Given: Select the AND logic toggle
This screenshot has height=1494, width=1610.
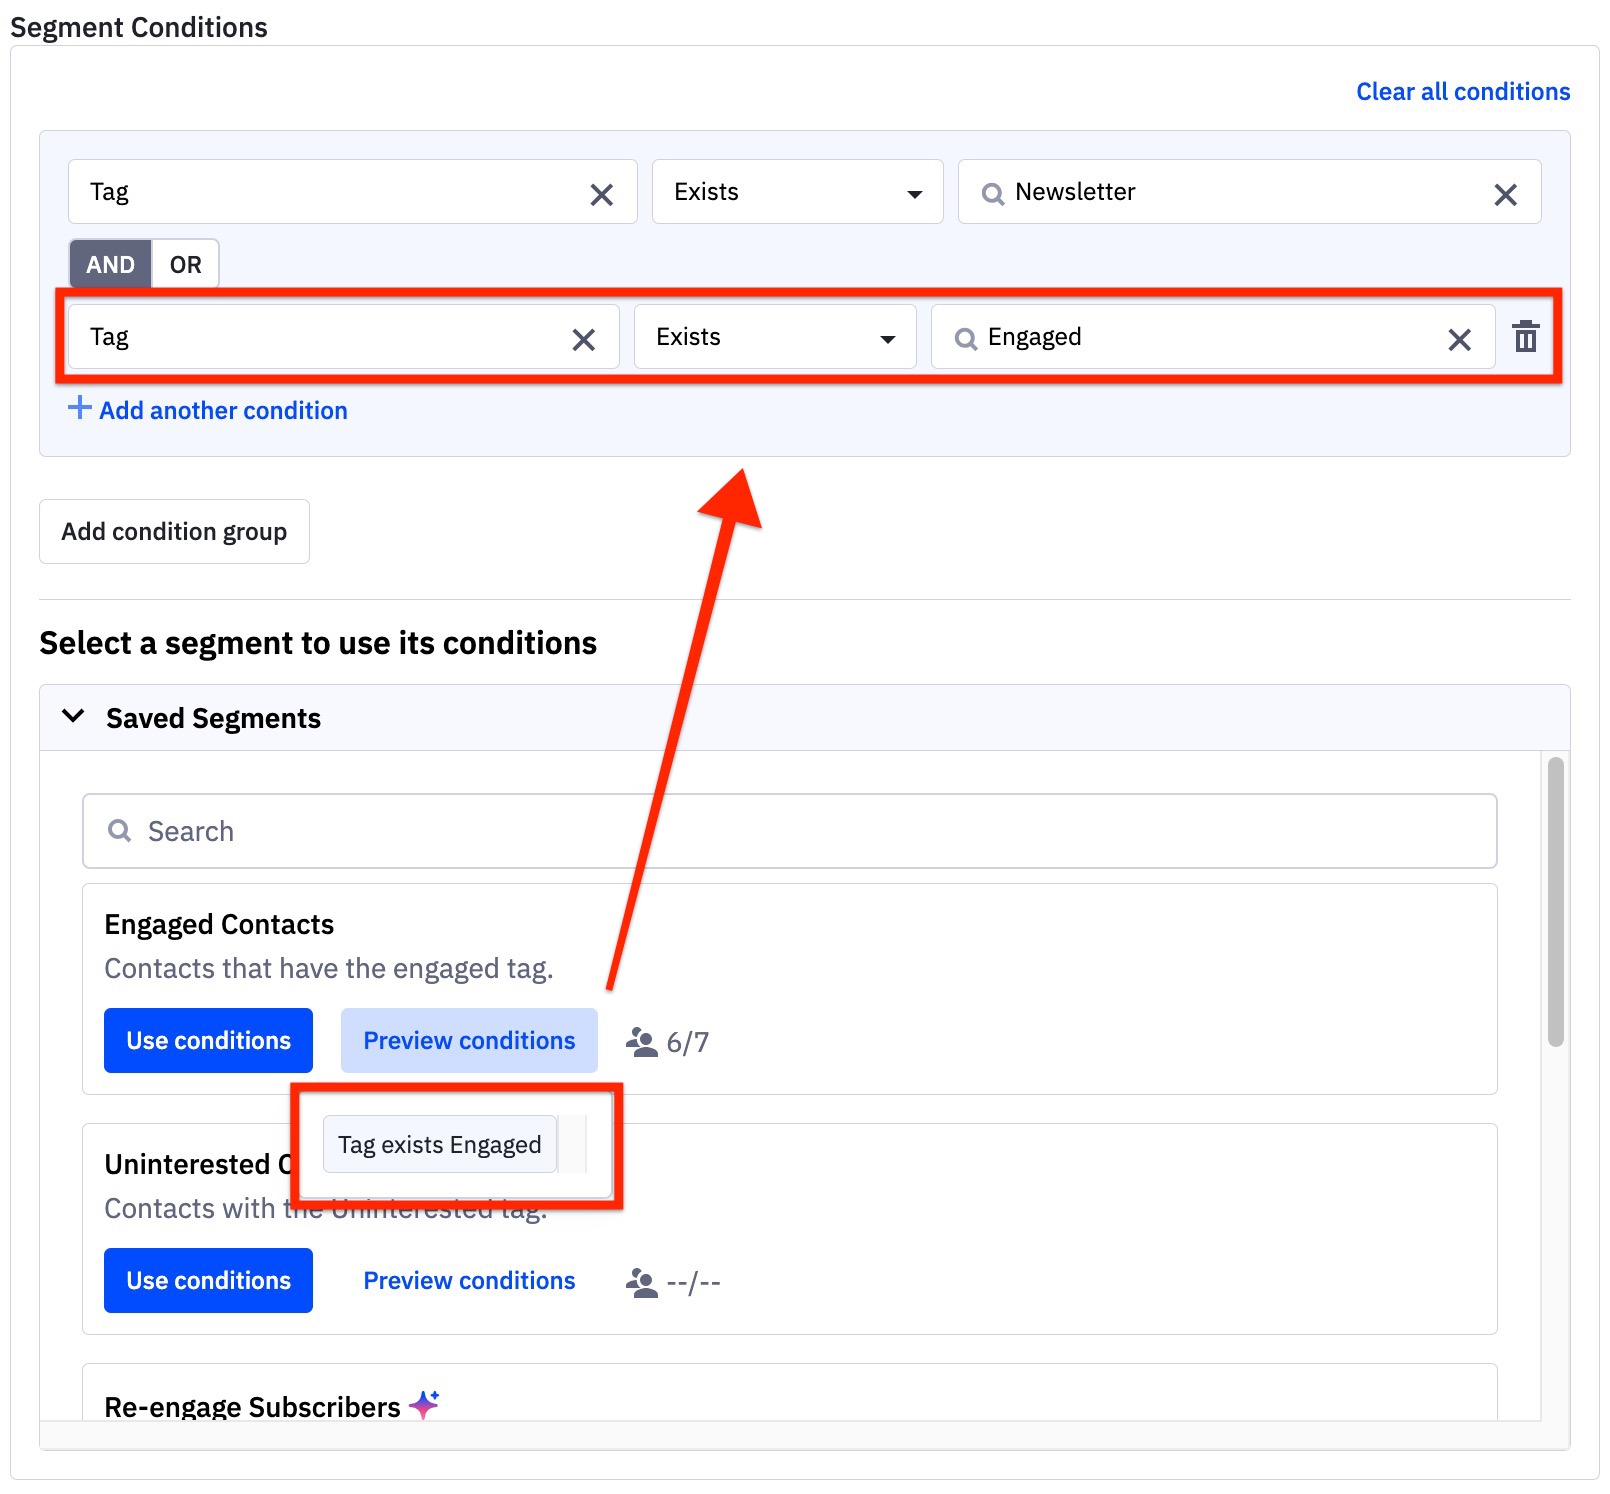Looking at the screenshot, I should [x=110, y=264].
